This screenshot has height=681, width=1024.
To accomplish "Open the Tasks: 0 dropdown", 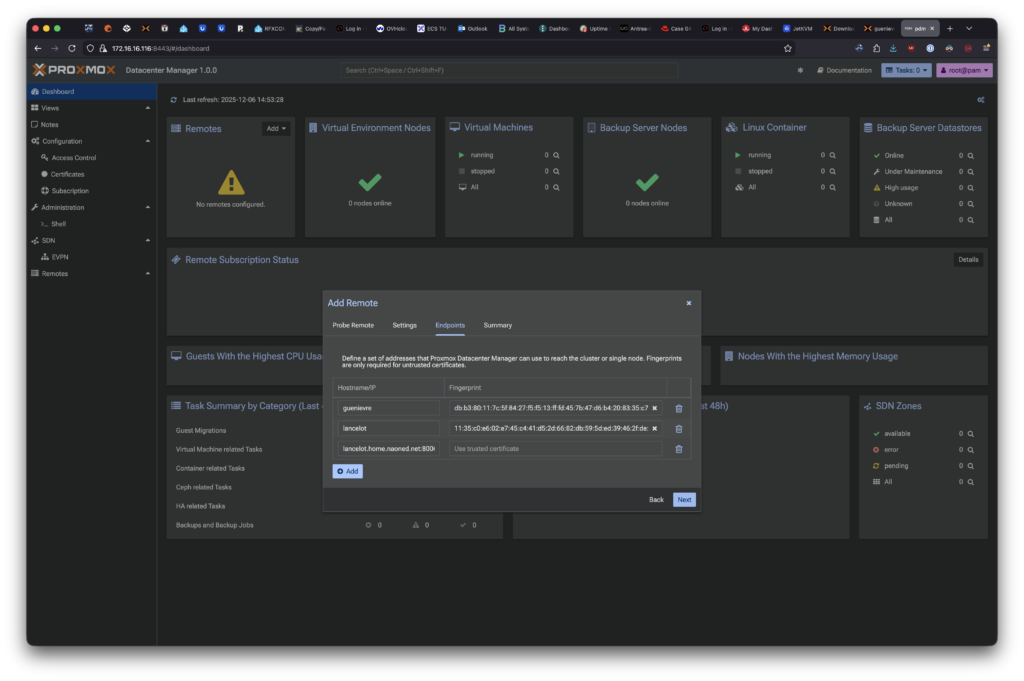I will 906,70.
